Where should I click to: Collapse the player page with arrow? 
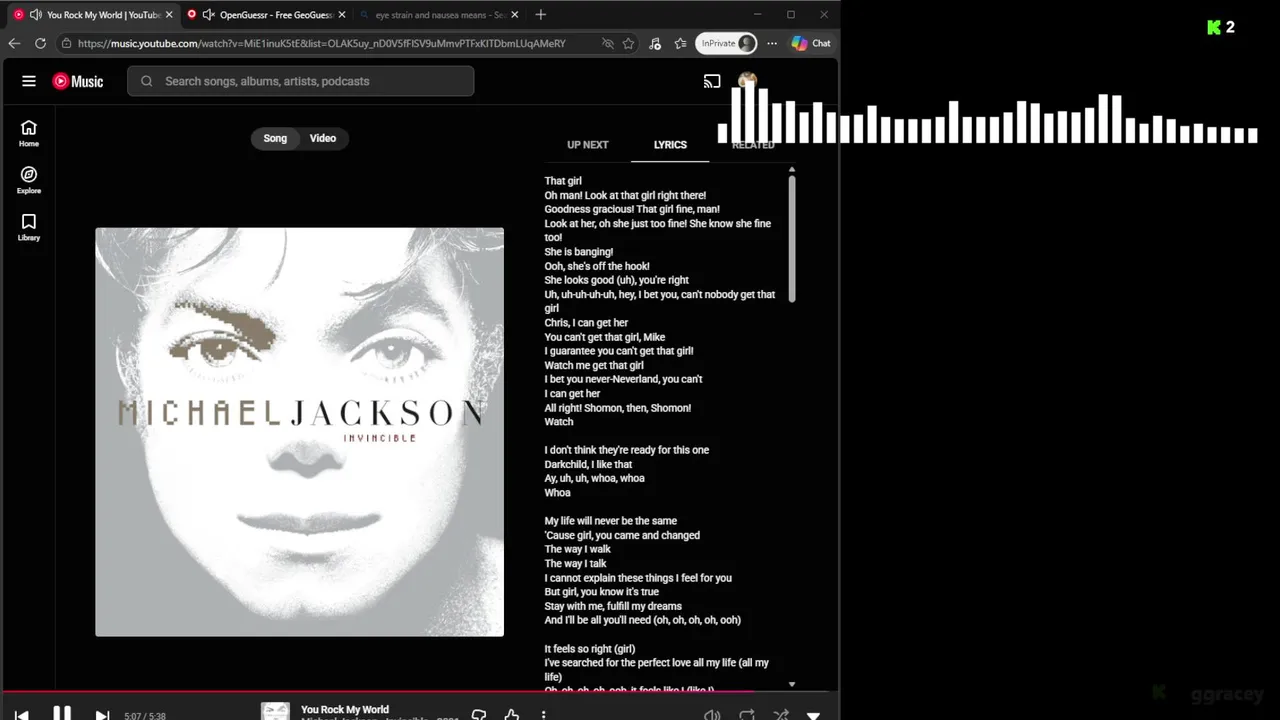814,715
